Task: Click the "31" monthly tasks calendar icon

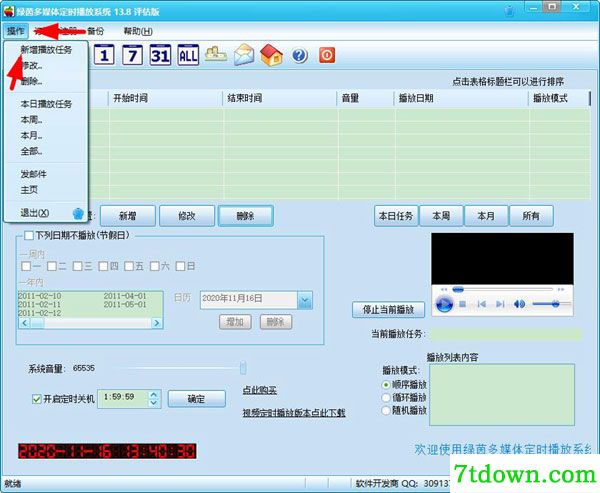Action: tap(160, 55)
